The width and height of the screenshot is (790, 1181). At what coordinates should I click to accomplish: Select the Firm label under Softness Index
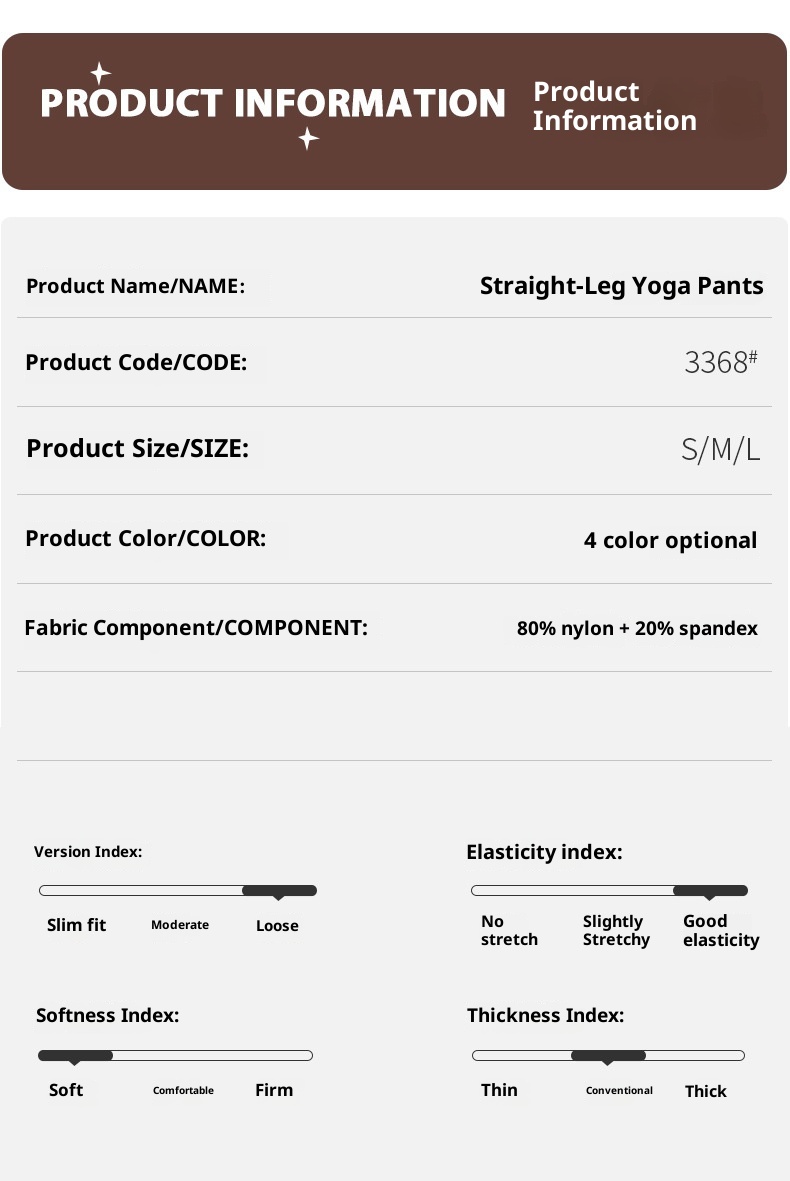tap(274, 1090)
